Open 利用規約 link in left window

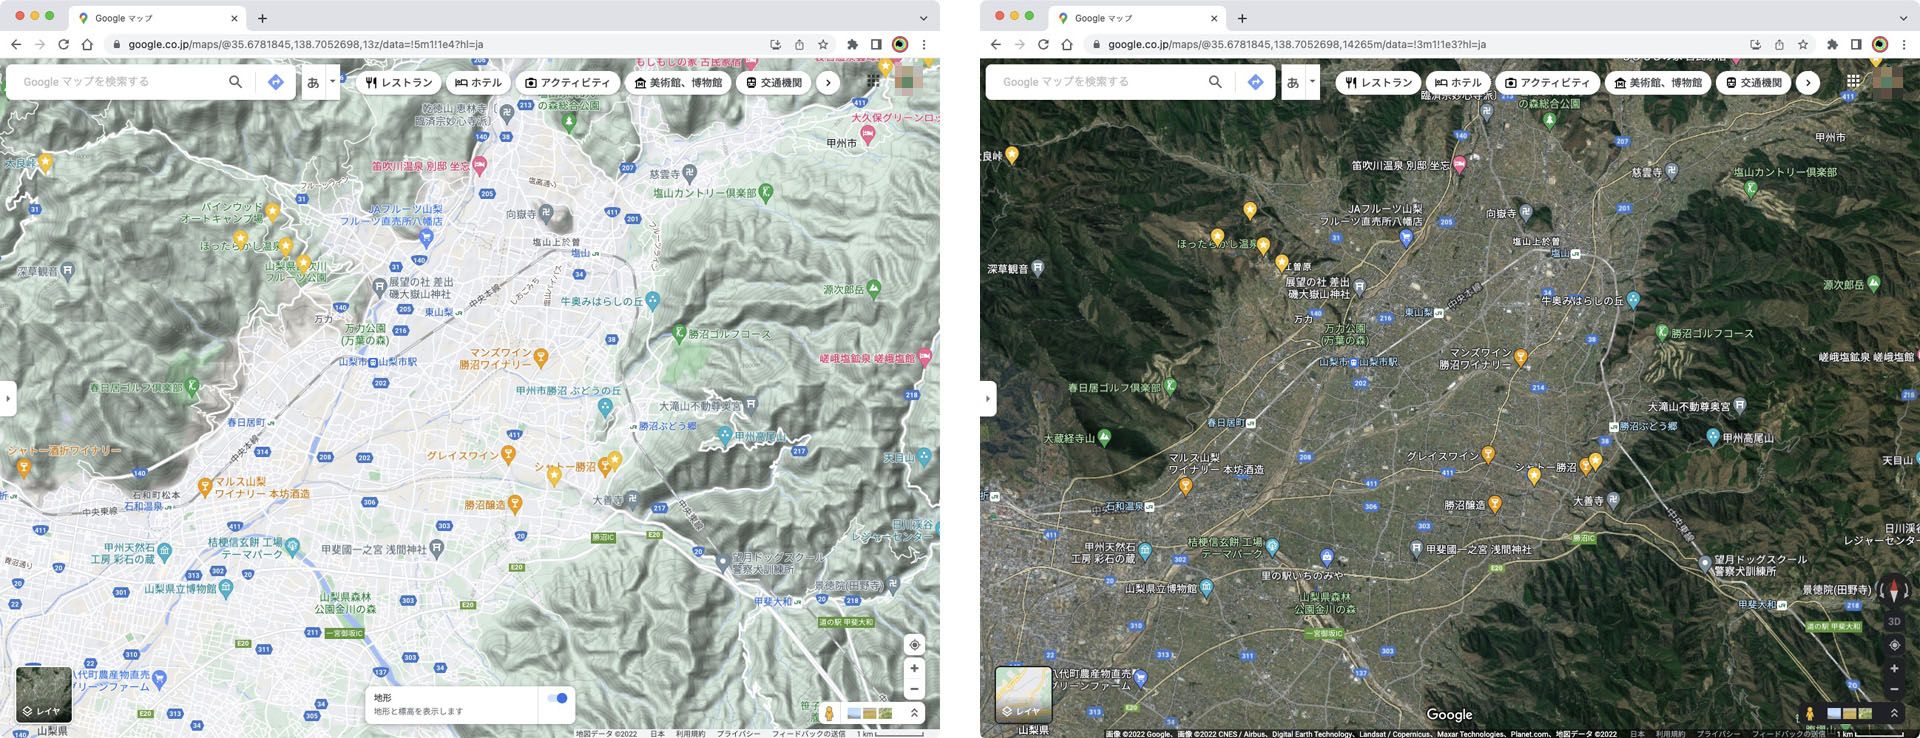tap(690, 733)
